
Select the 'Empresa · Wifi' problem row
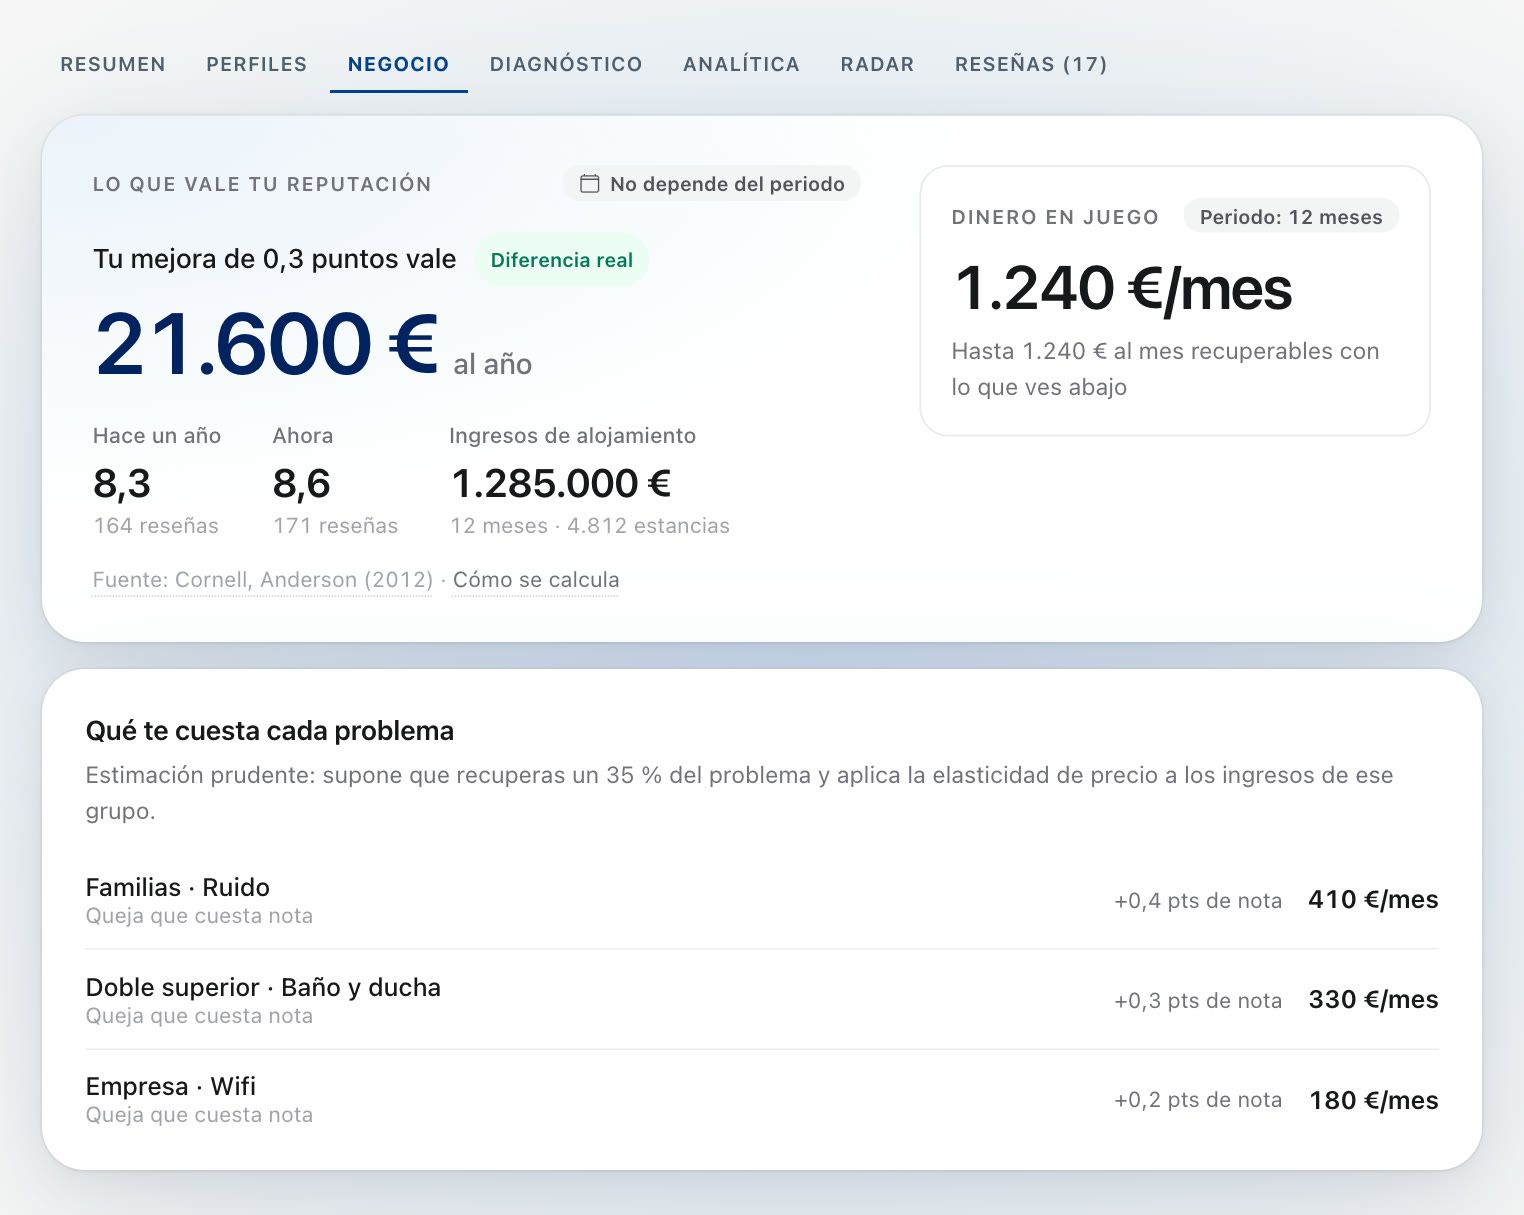[x=762, y=1100]
